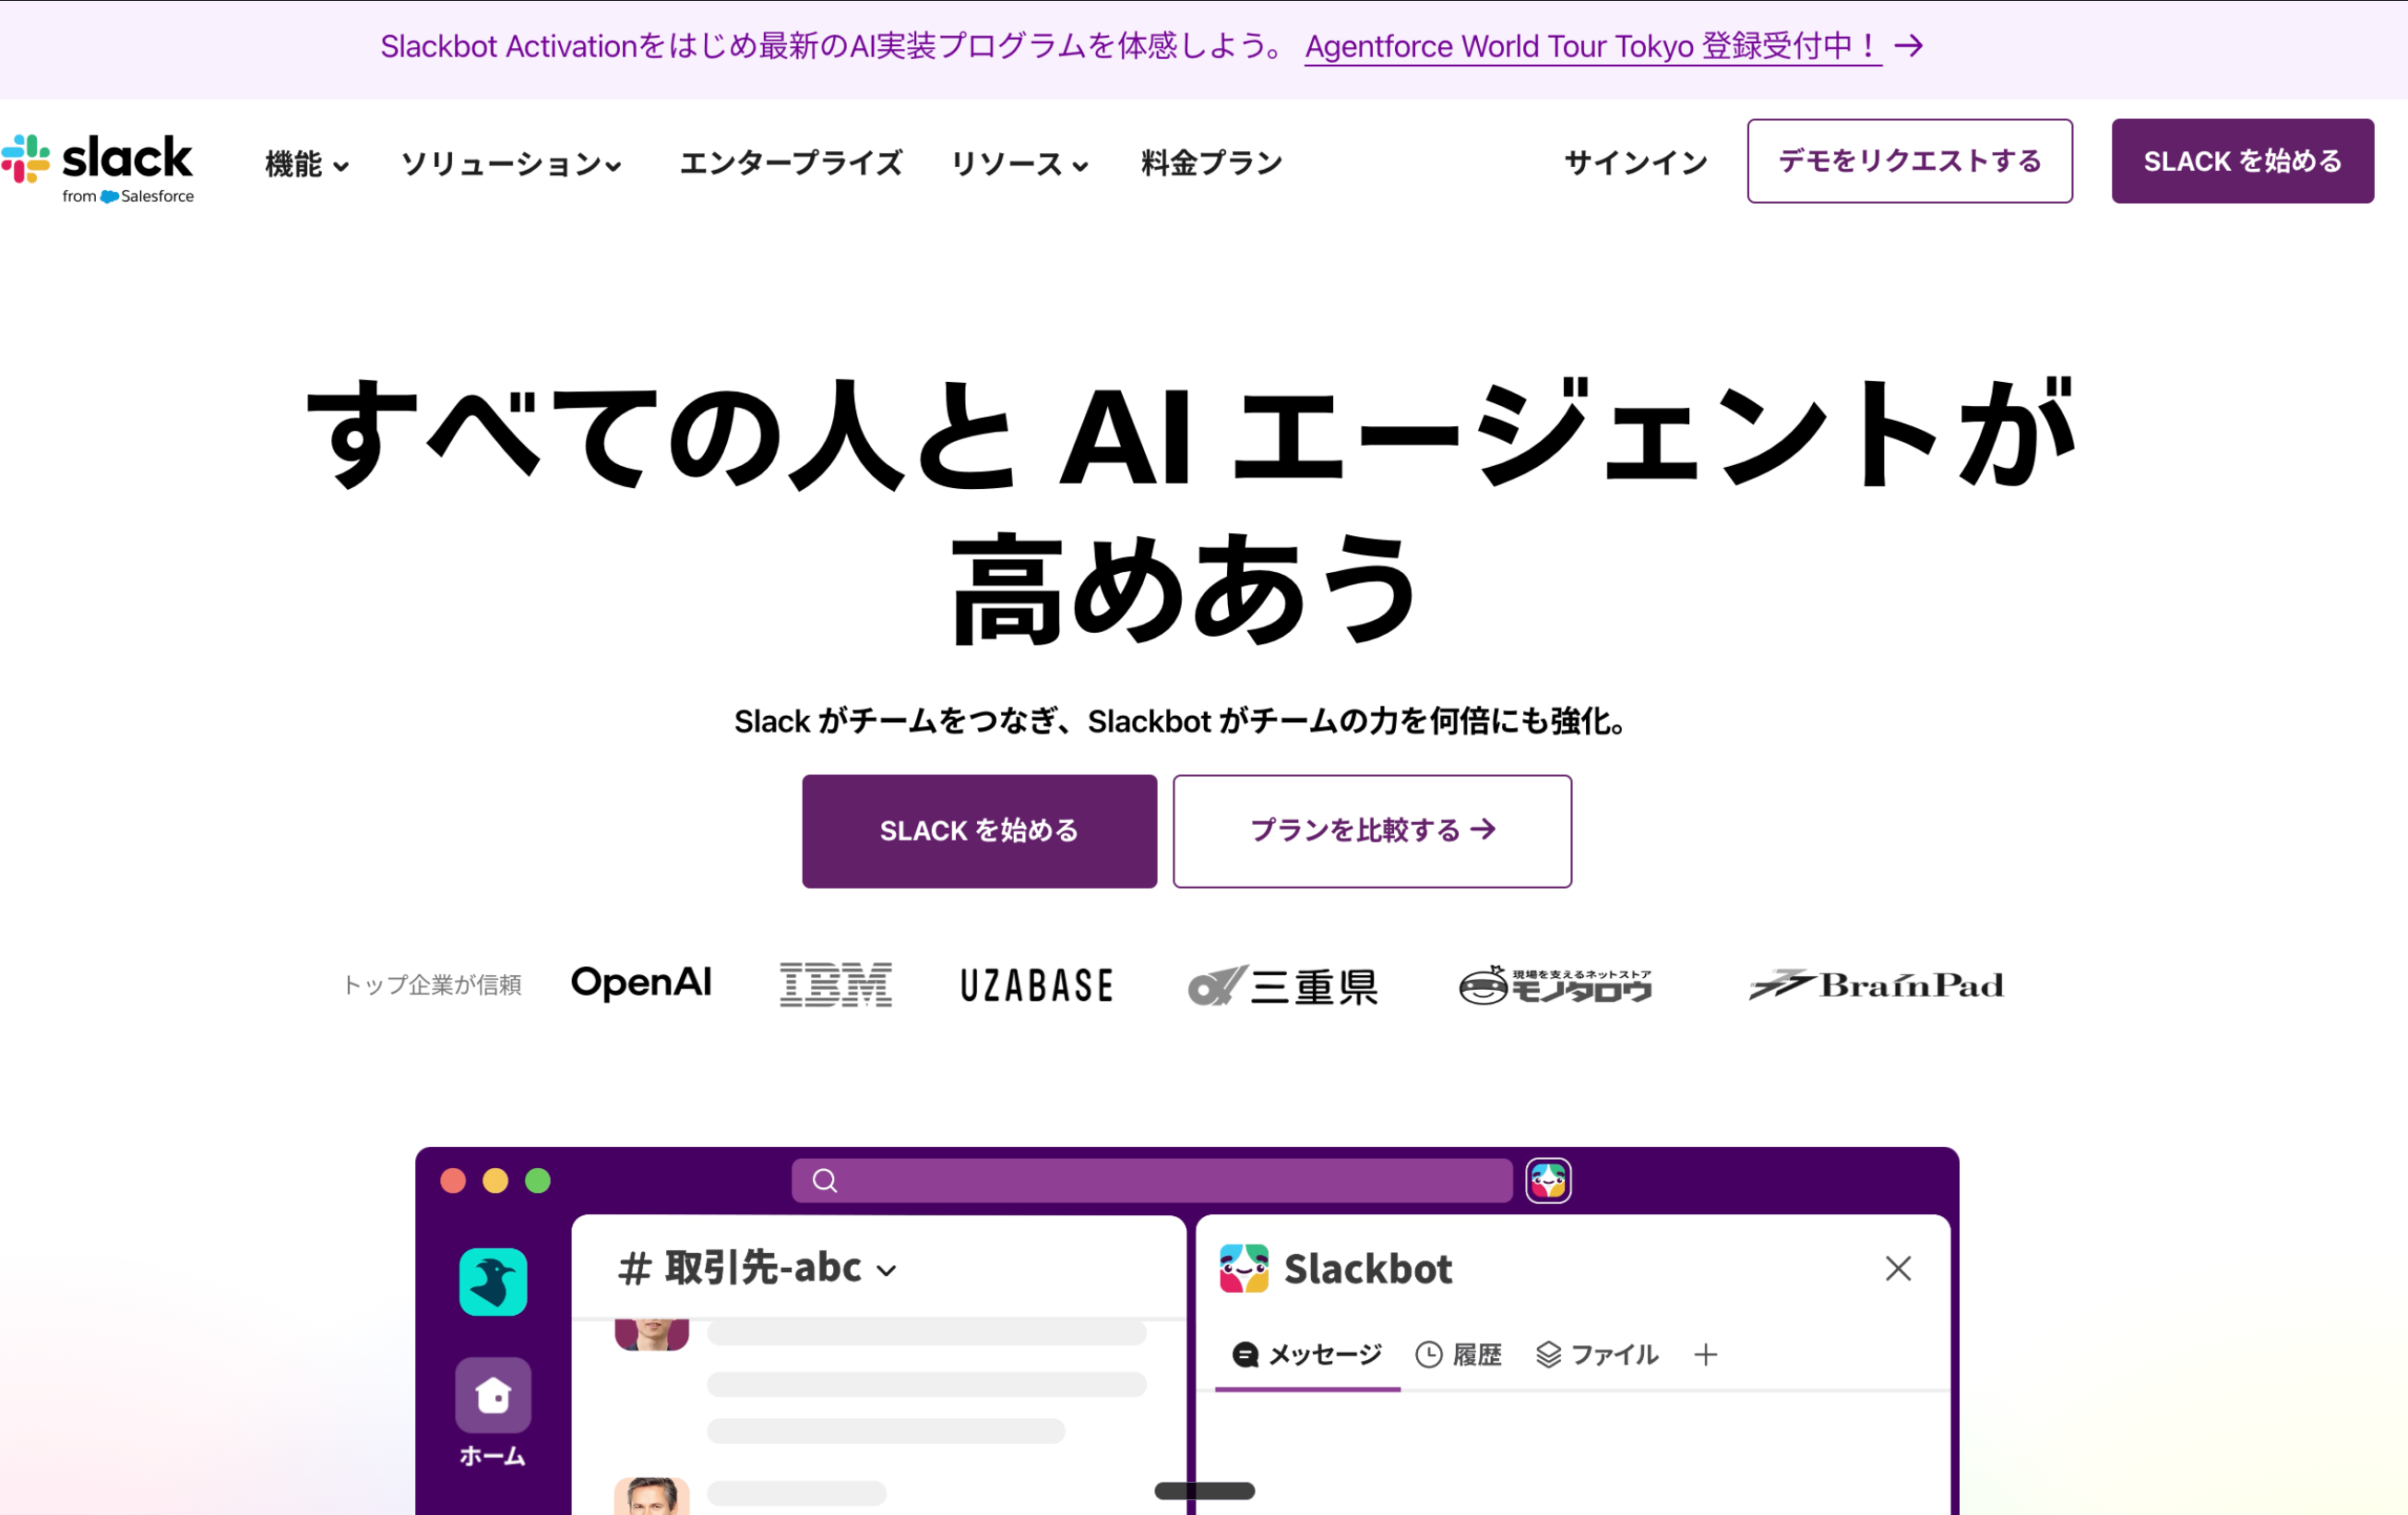2408x1515 pixels.
Task: Click the Slackbot title text in panel
Action: [1368, 1269]
